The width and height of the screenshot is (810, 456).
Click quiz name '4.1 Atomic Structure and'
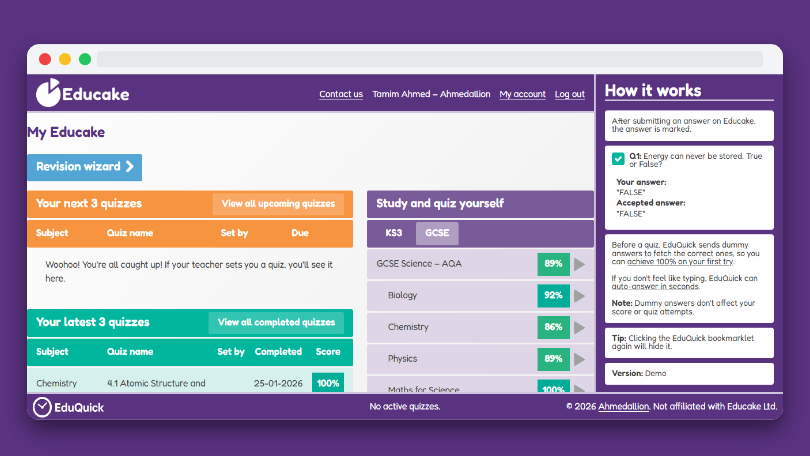[x=156, y=383]
